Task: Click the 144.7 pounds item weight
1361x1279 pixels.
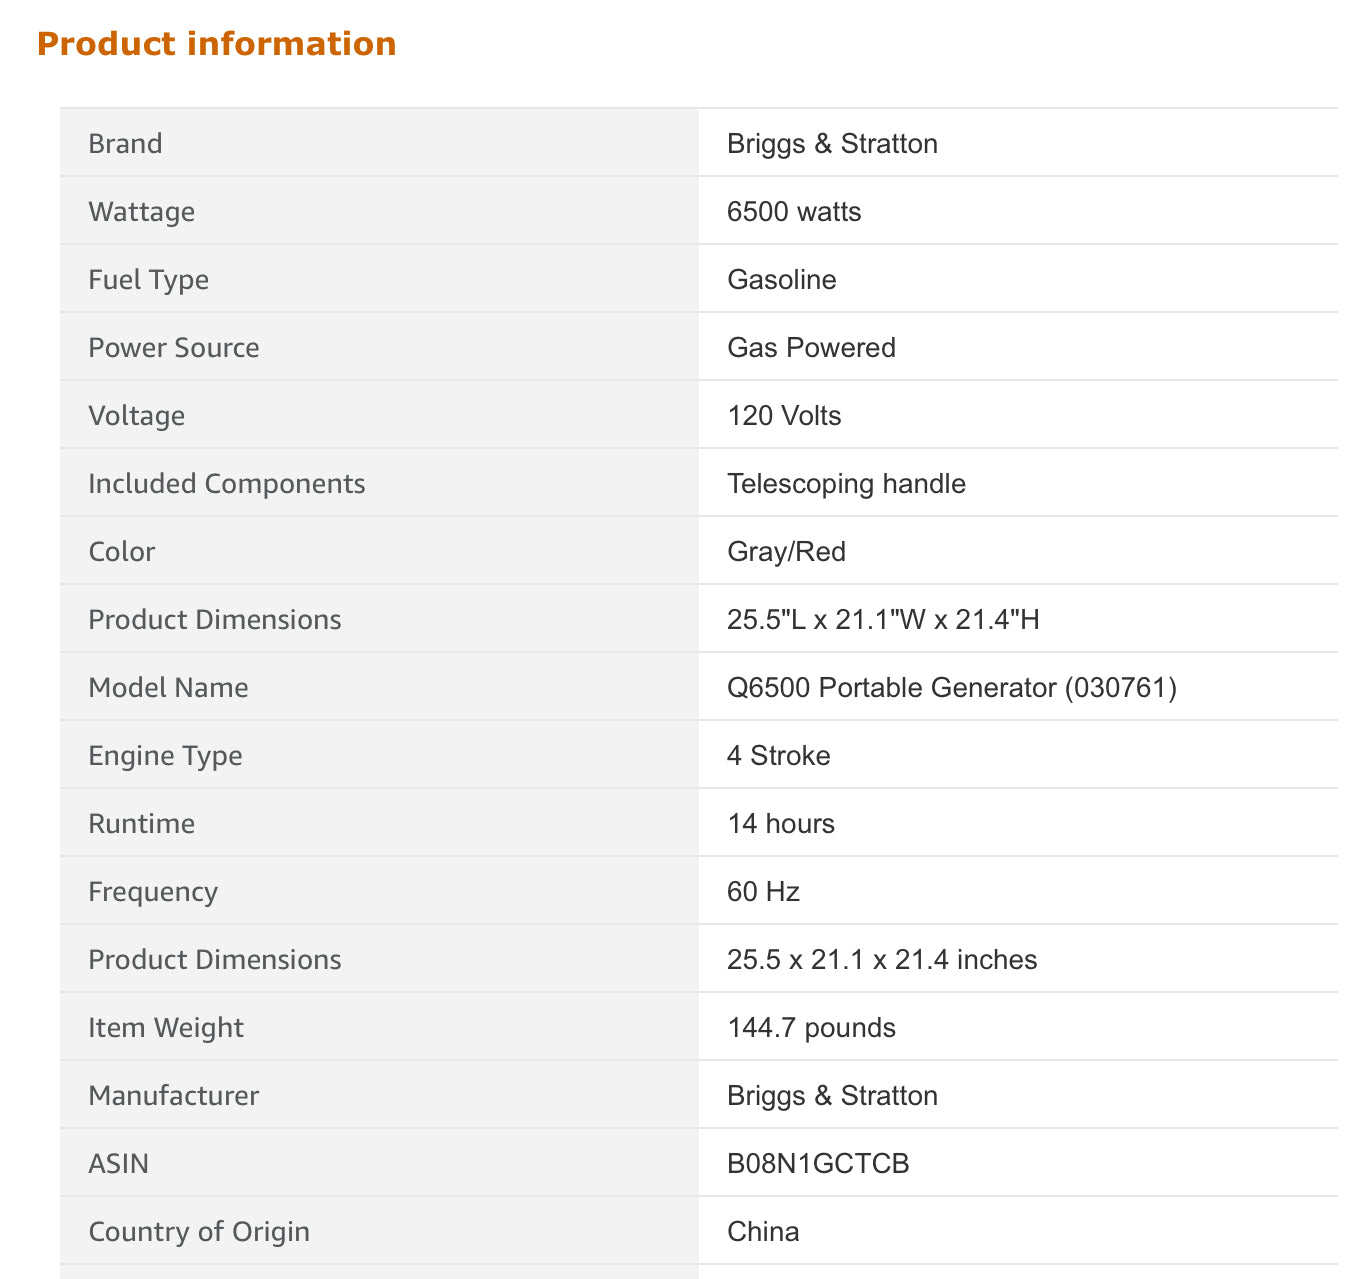Action: click(x=811, y=1028)
